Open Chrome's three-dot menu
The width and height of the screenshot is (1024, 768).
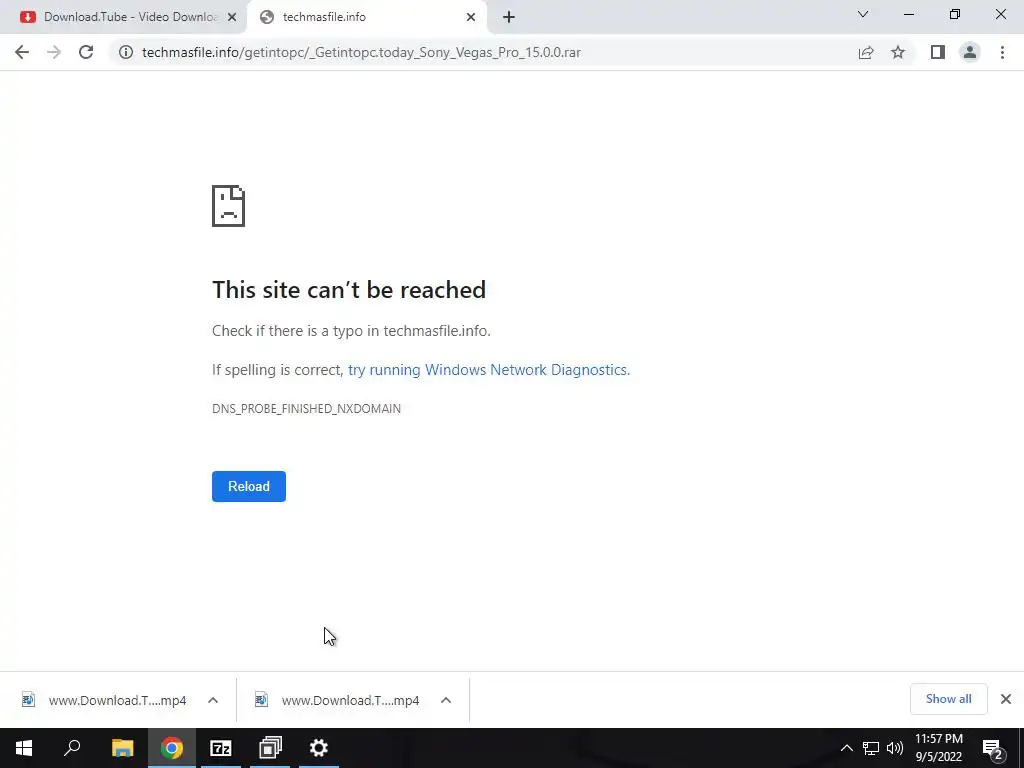pyautogui.click(x=1002, y=52)
